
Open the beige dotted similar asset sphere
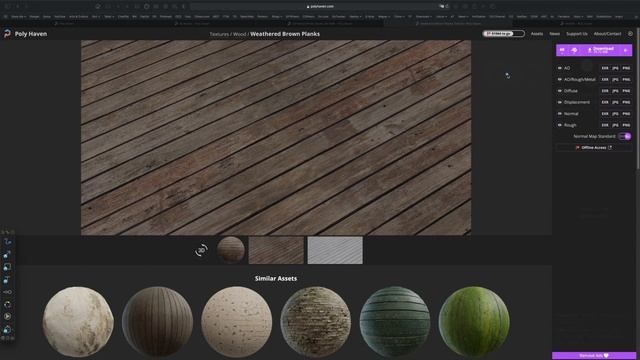[x=237, y=322]
